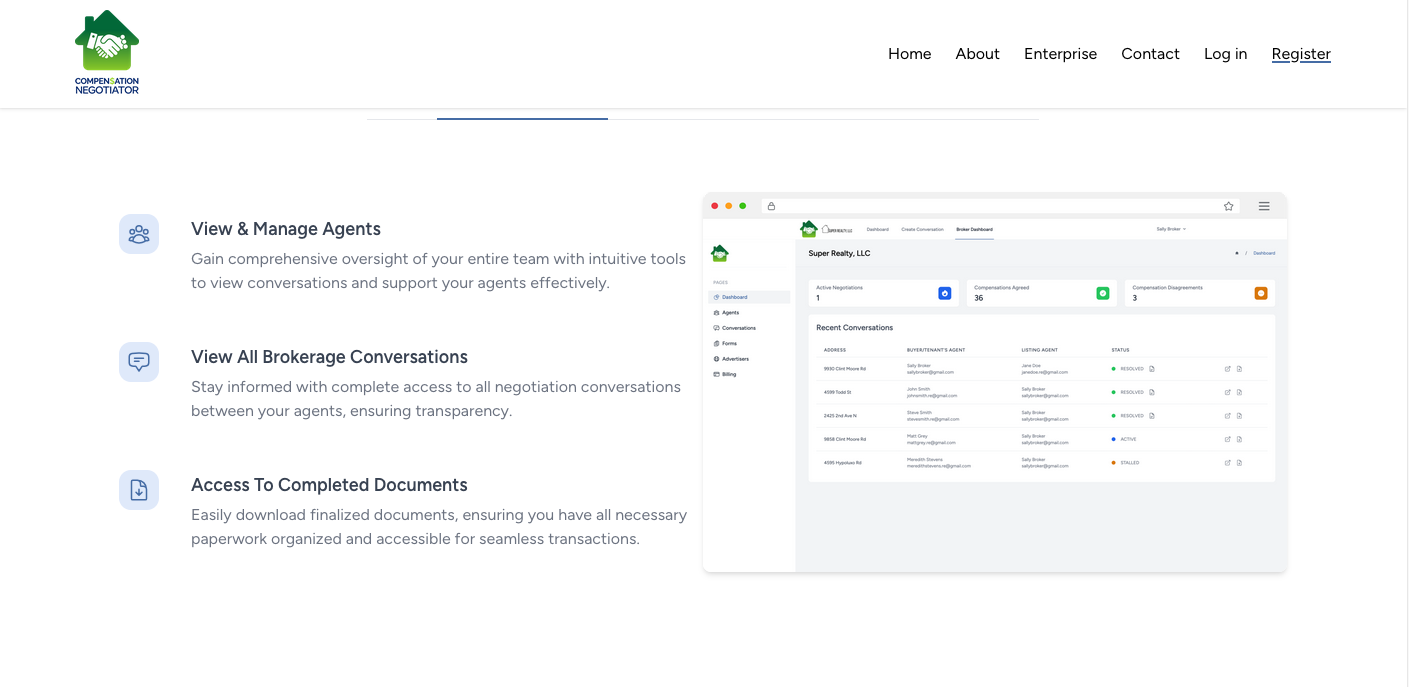
Task: Open the About page
Action: (x=977, y=54)
